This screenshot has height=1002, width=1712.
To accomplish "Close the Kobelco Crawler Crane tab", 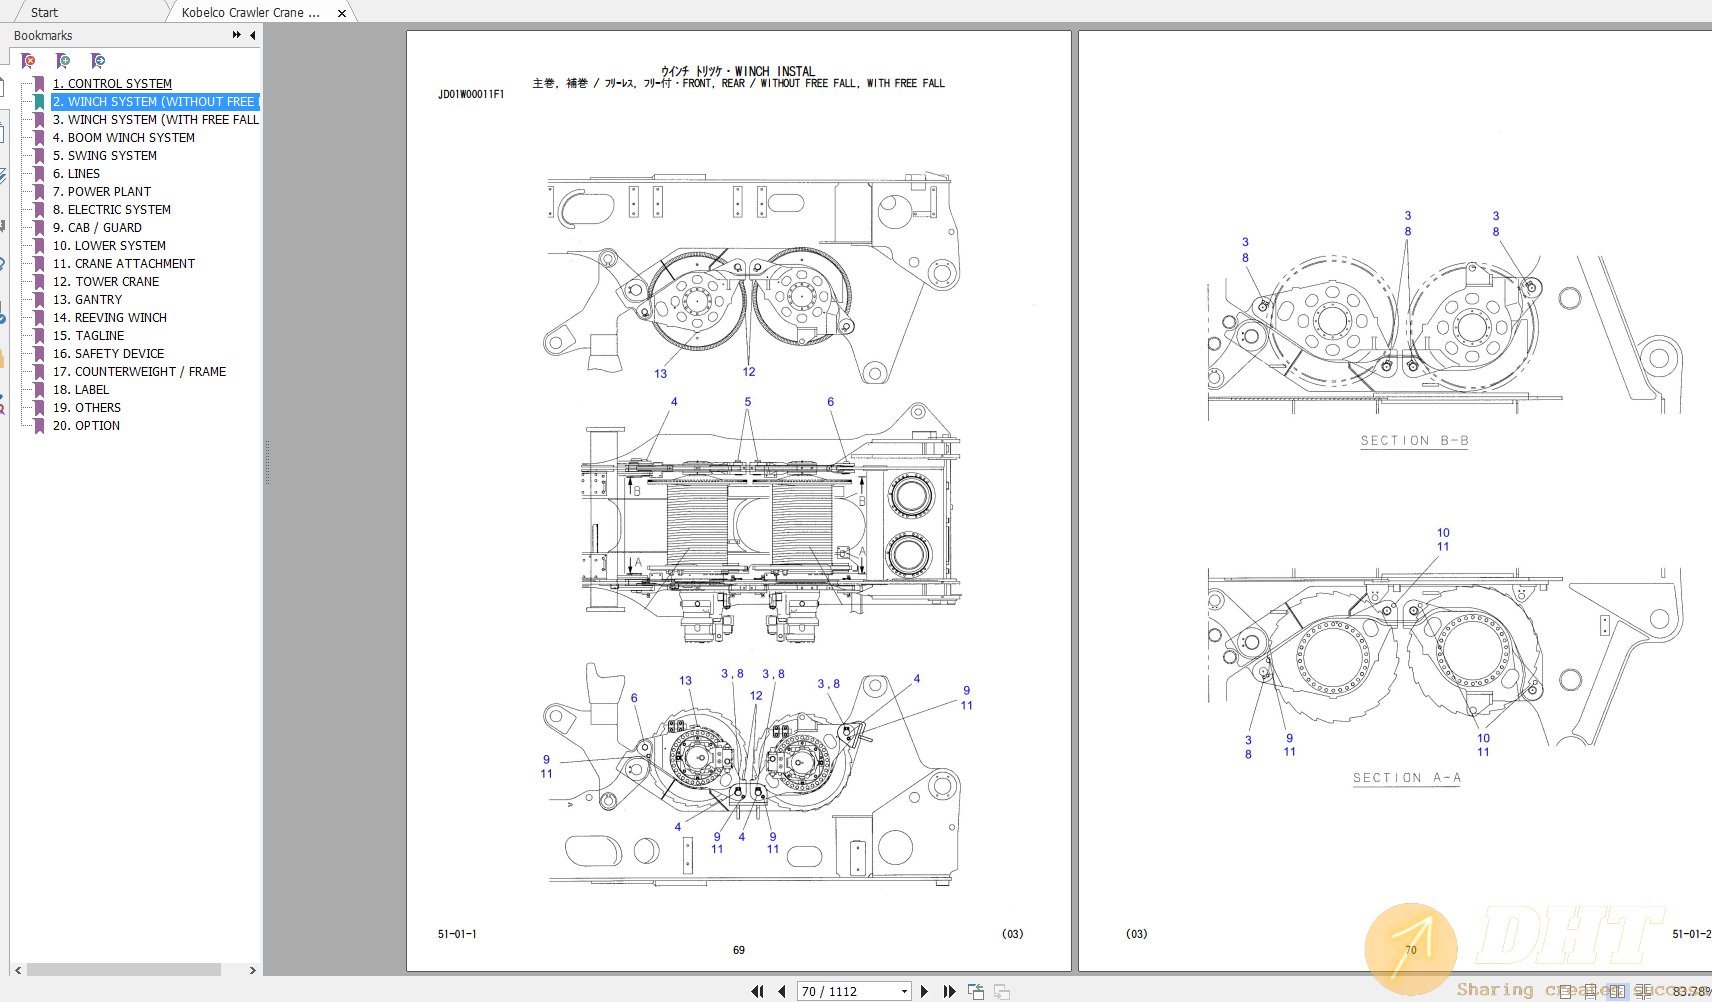I will click(342, 13).
